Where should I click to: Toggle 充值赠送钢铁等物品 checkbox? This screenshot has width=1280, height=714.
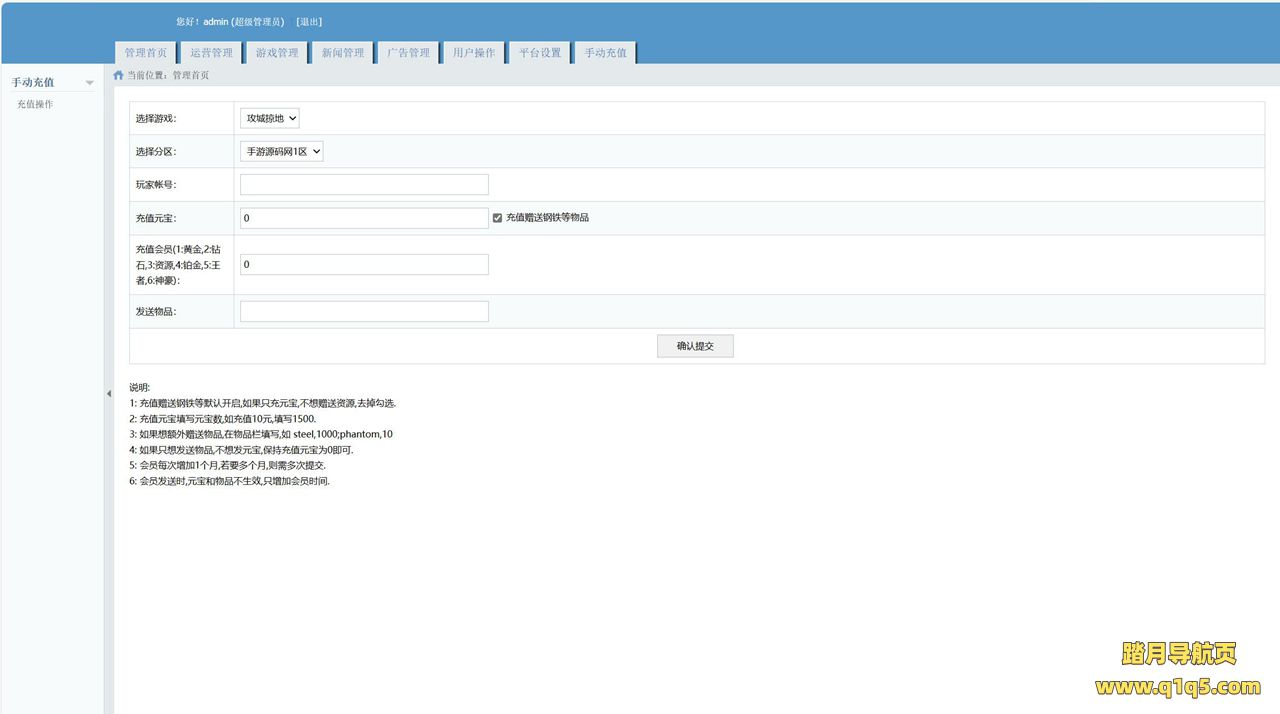(x=497, y=218)
